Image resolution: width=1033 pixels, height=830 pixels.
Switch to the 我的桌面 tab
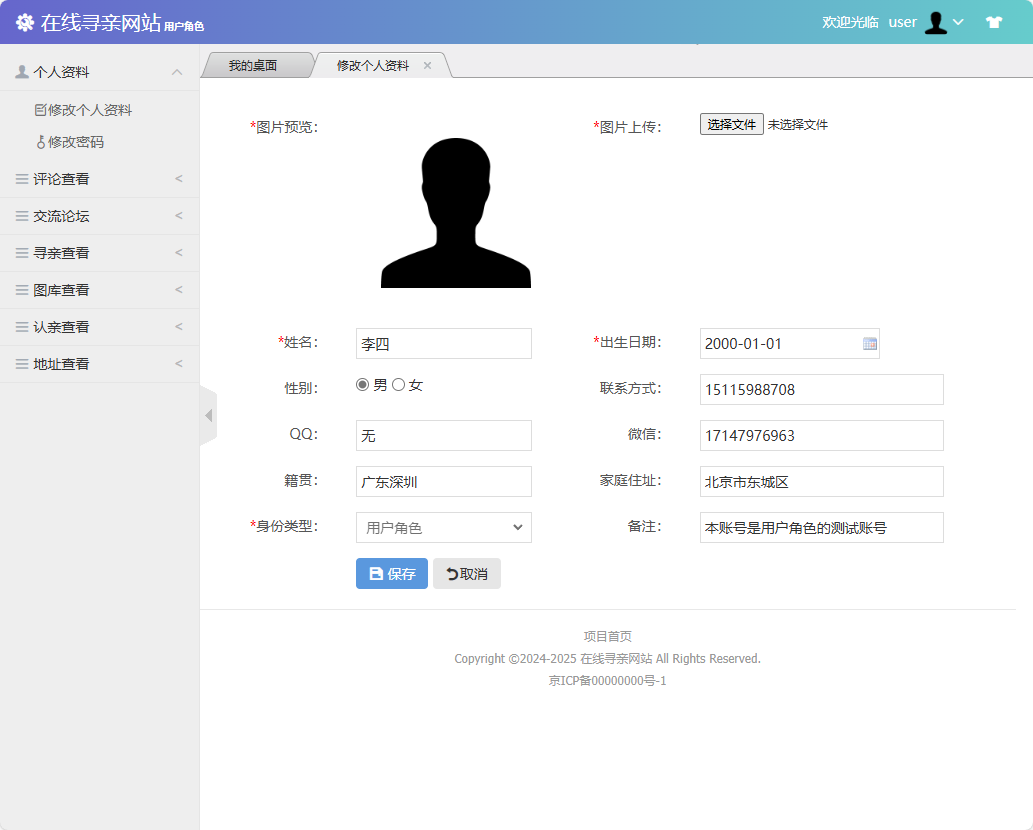click(255, 64)
